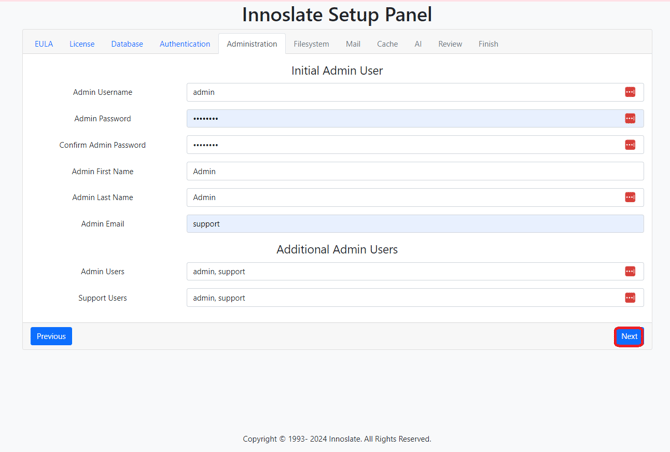The width and height of the screenshot is (670, 452).
Task: Click the Next button
Action: [629, 336]
